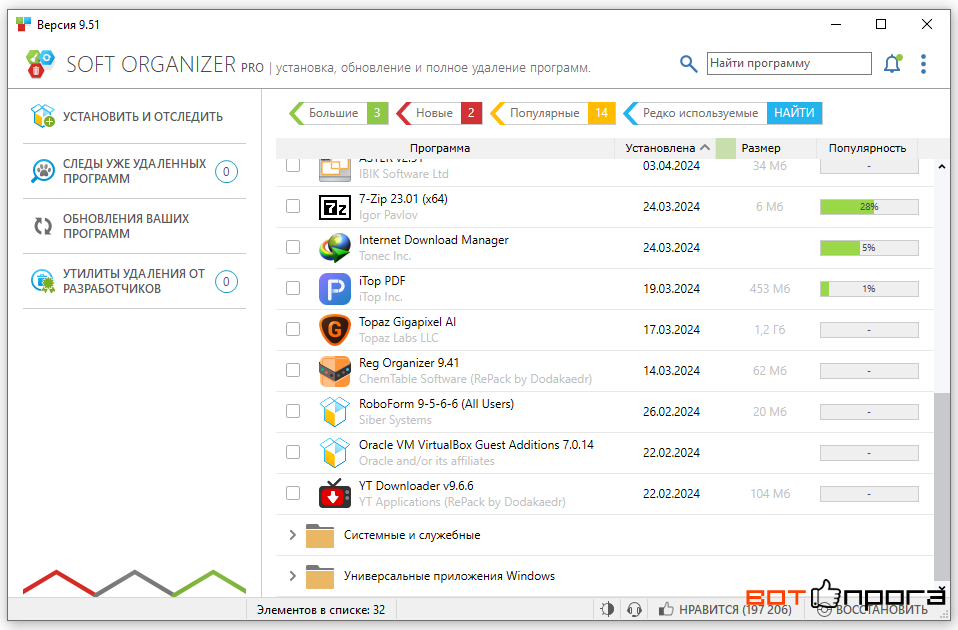Click the scrollbar up arrow
This screenshot has height=630, width=958.
click(x=942, y=166)
